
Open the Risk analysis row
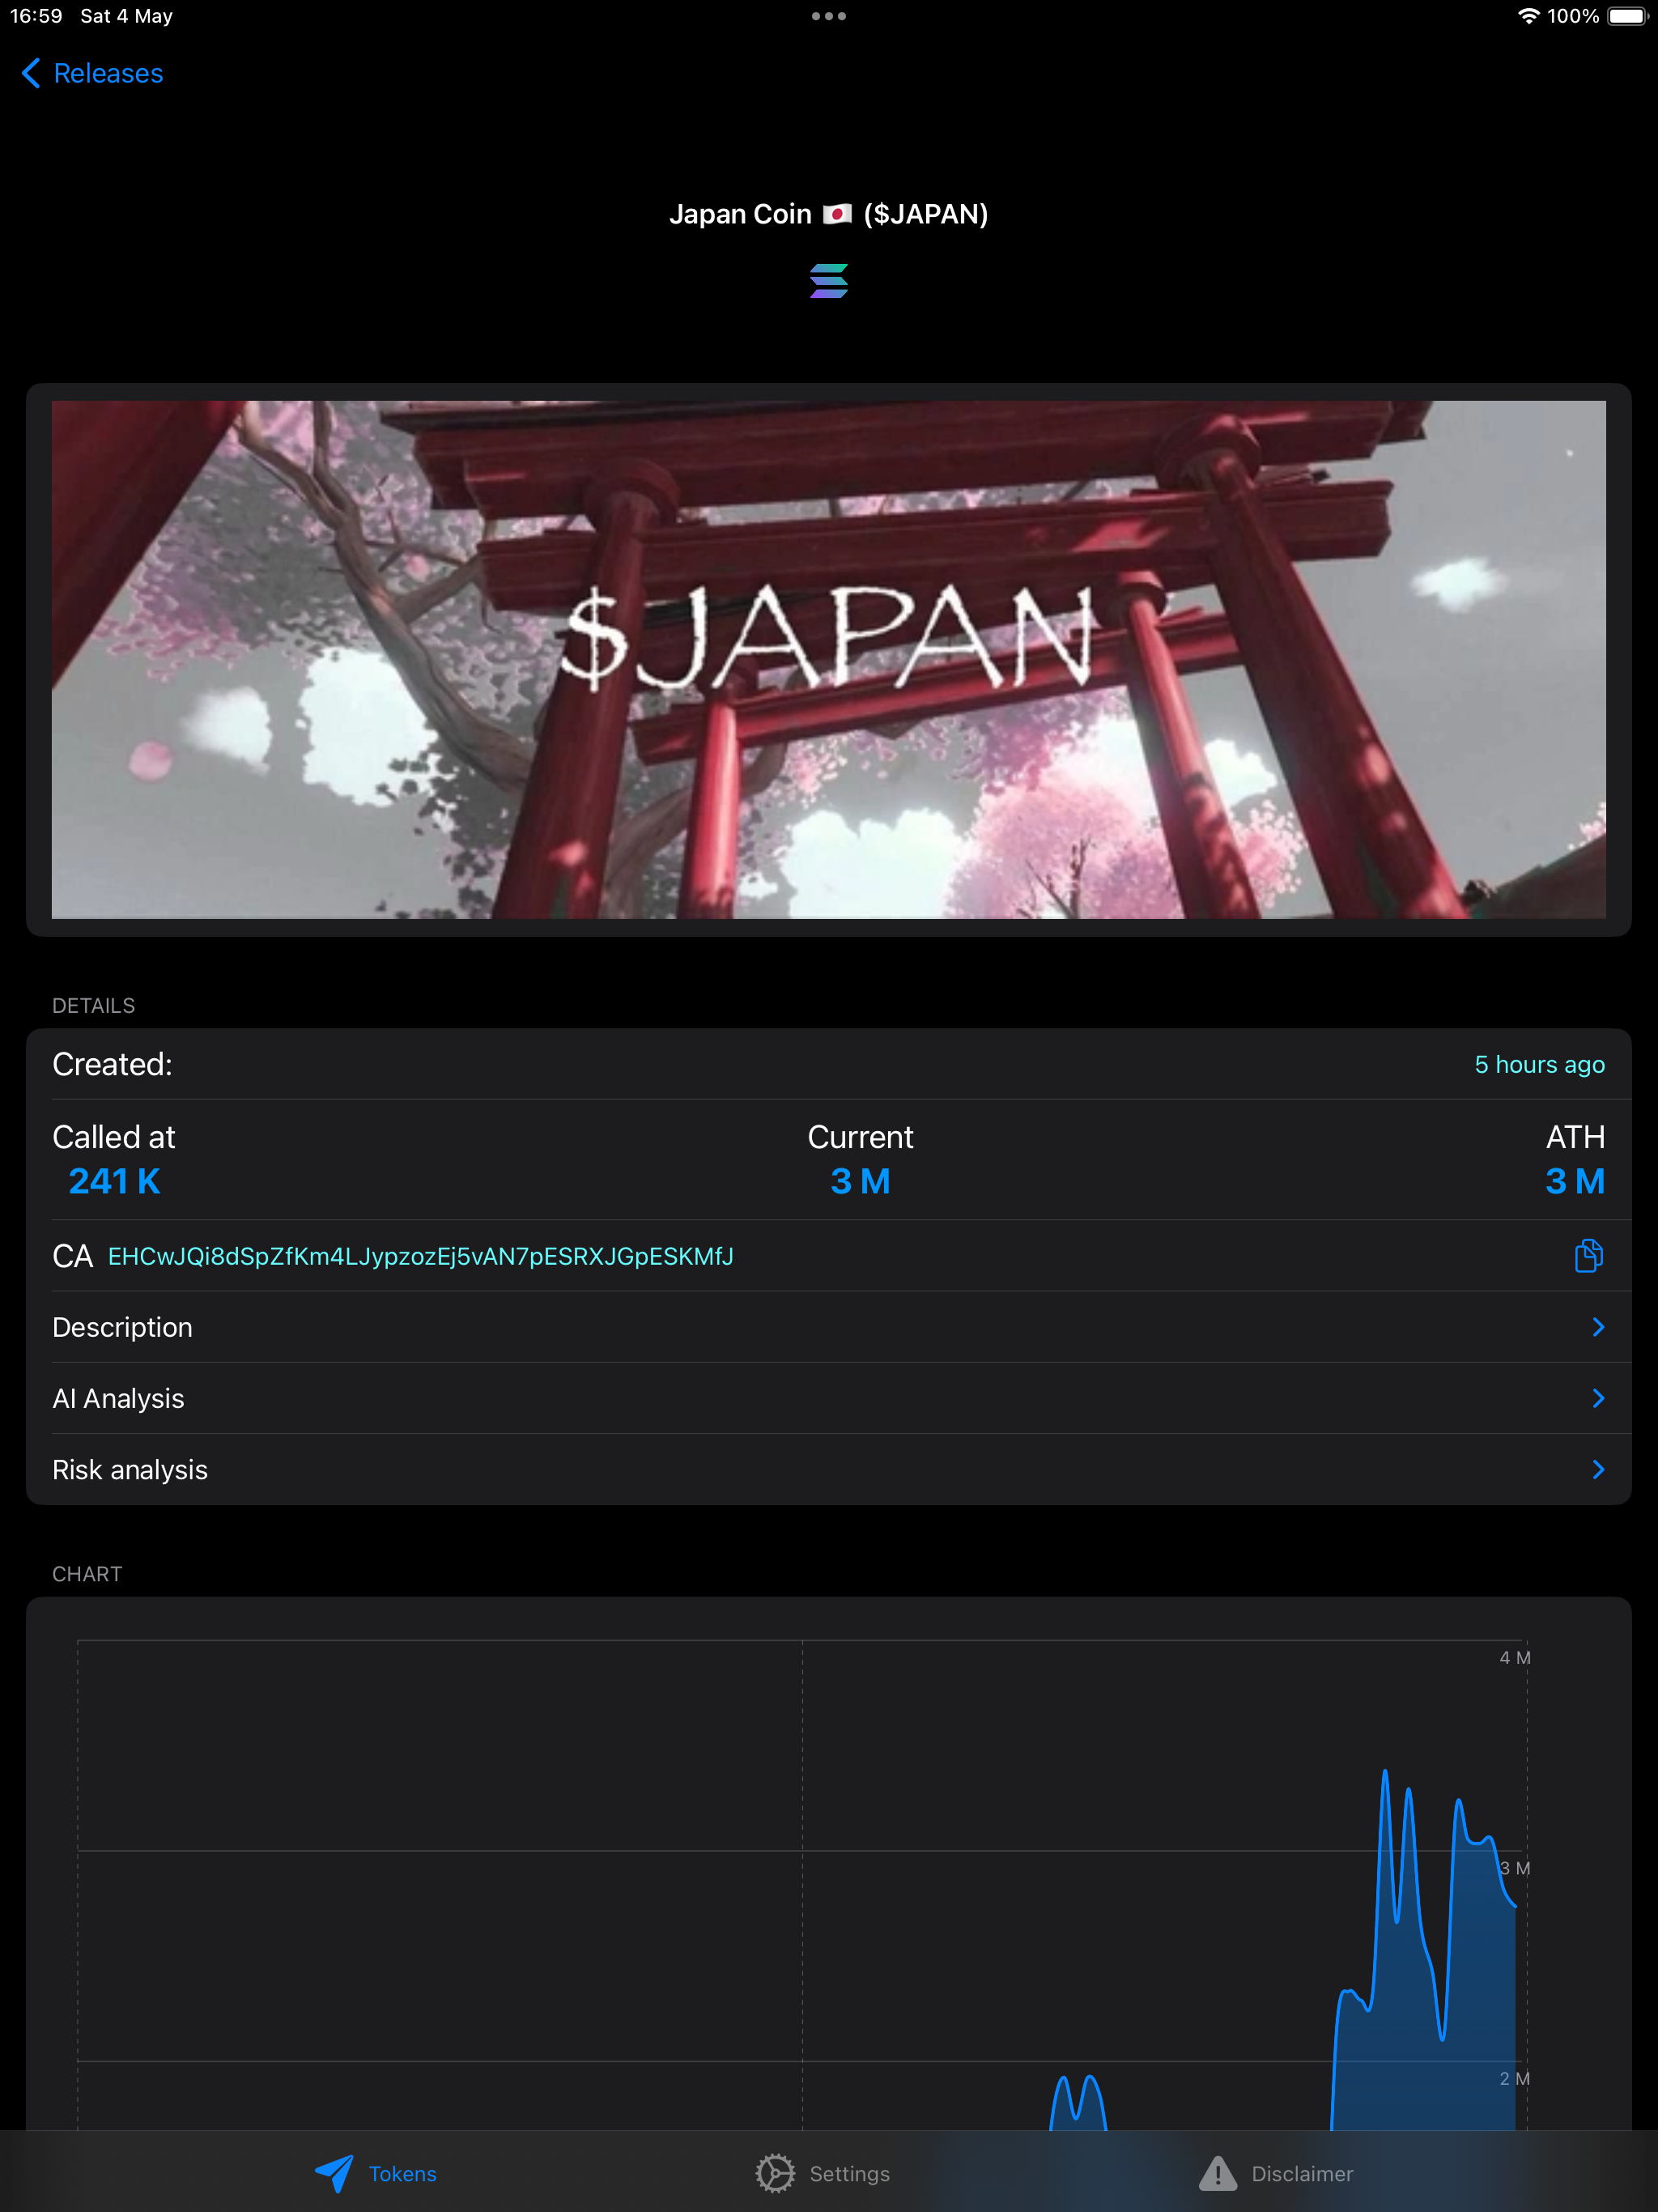pos(829,1469)
